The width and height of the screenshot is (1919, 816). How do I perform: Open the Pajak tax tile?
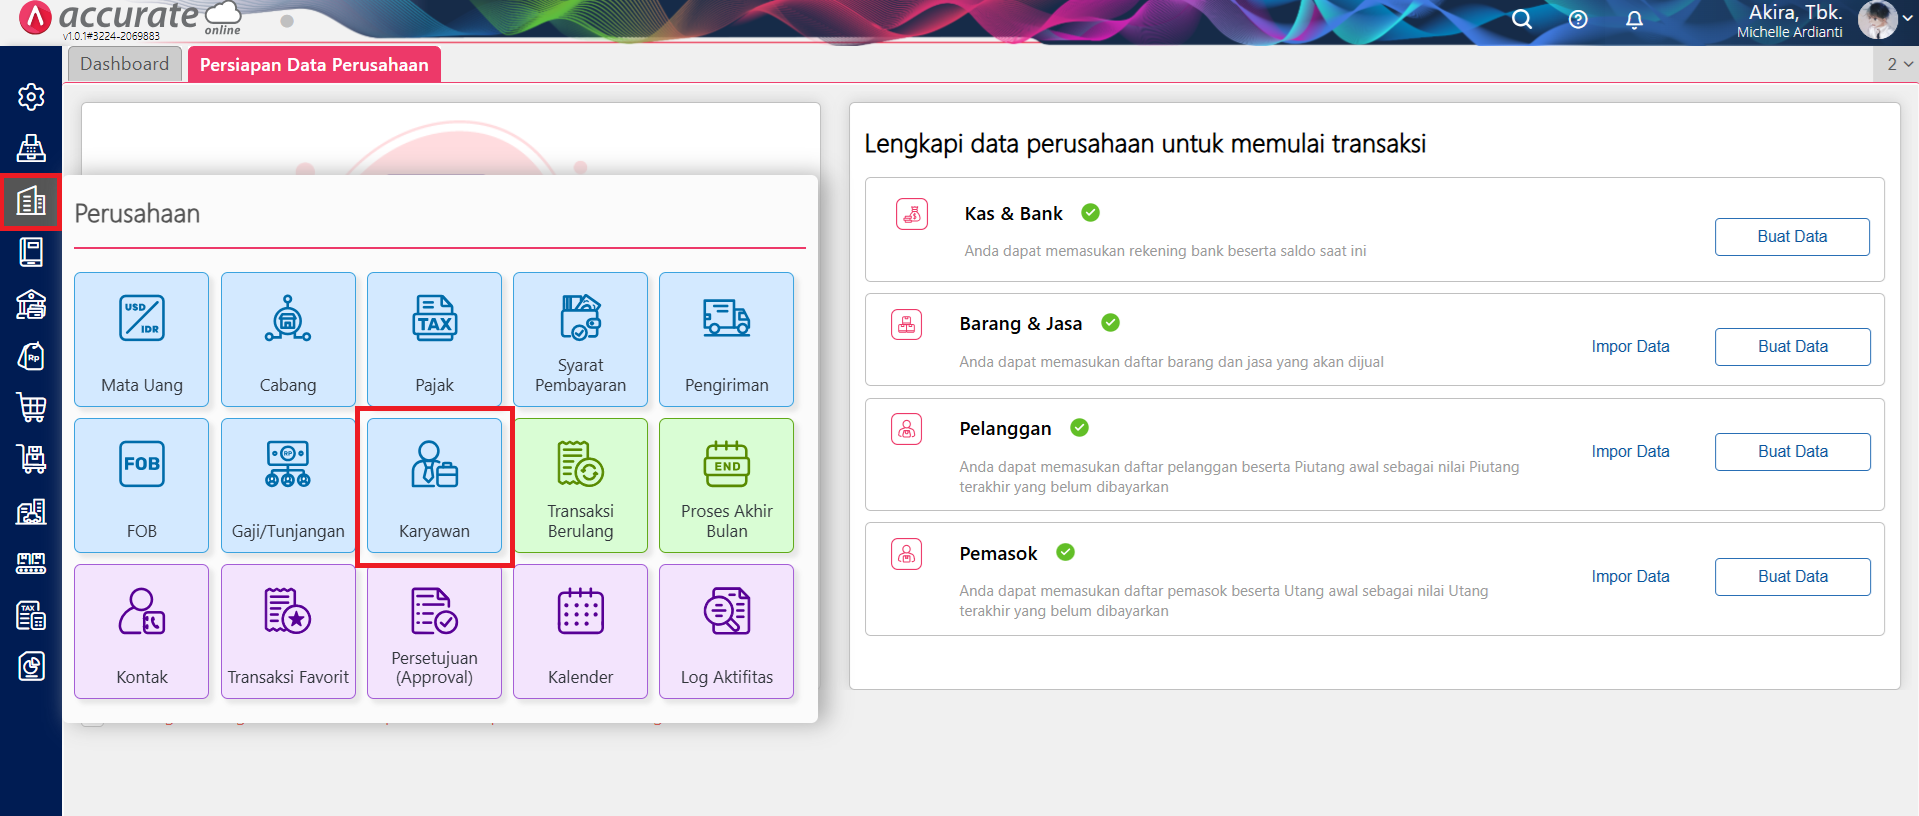coord(434,340)
